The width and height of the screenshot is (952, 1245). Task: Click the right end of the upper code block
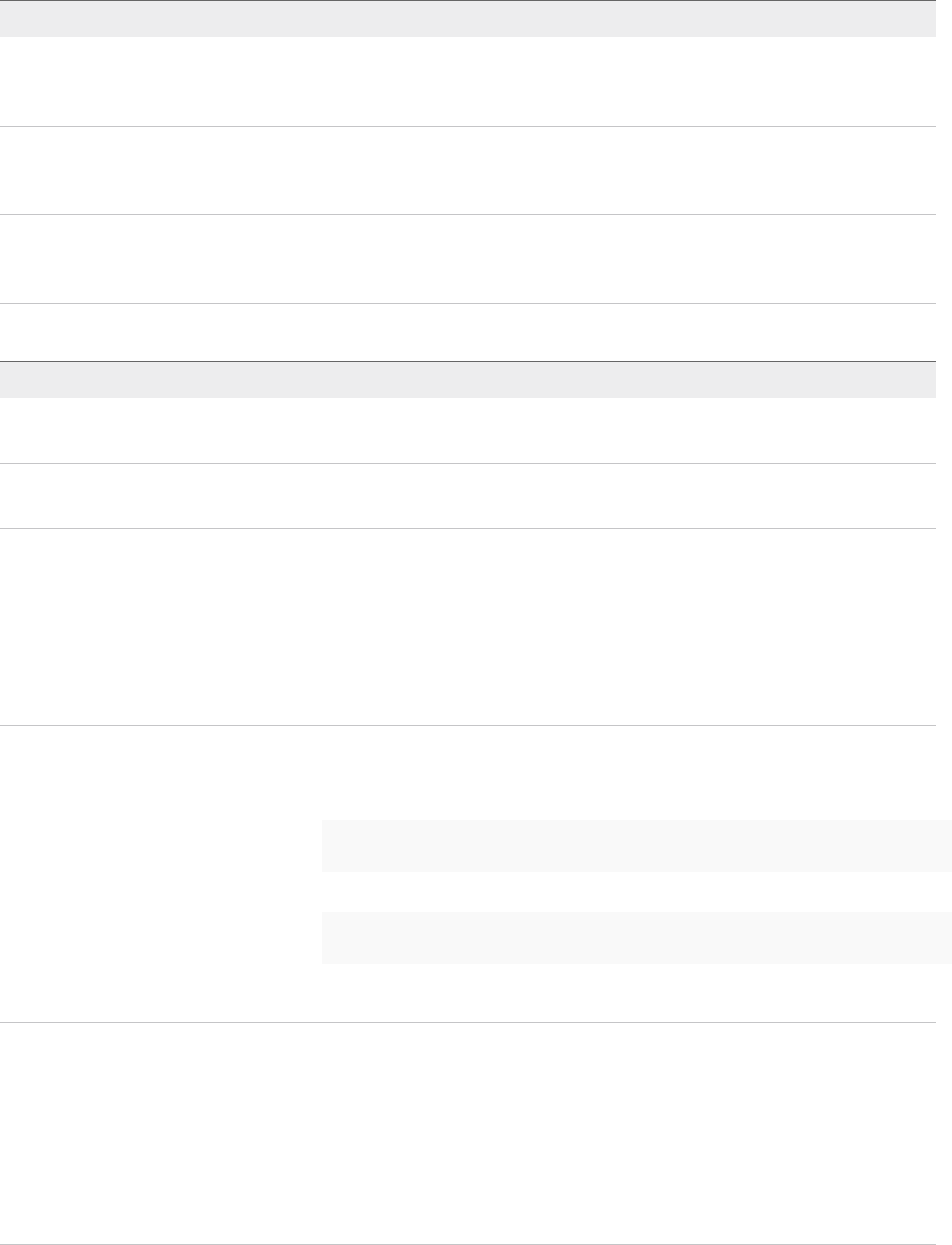click(x=930, y=846)
